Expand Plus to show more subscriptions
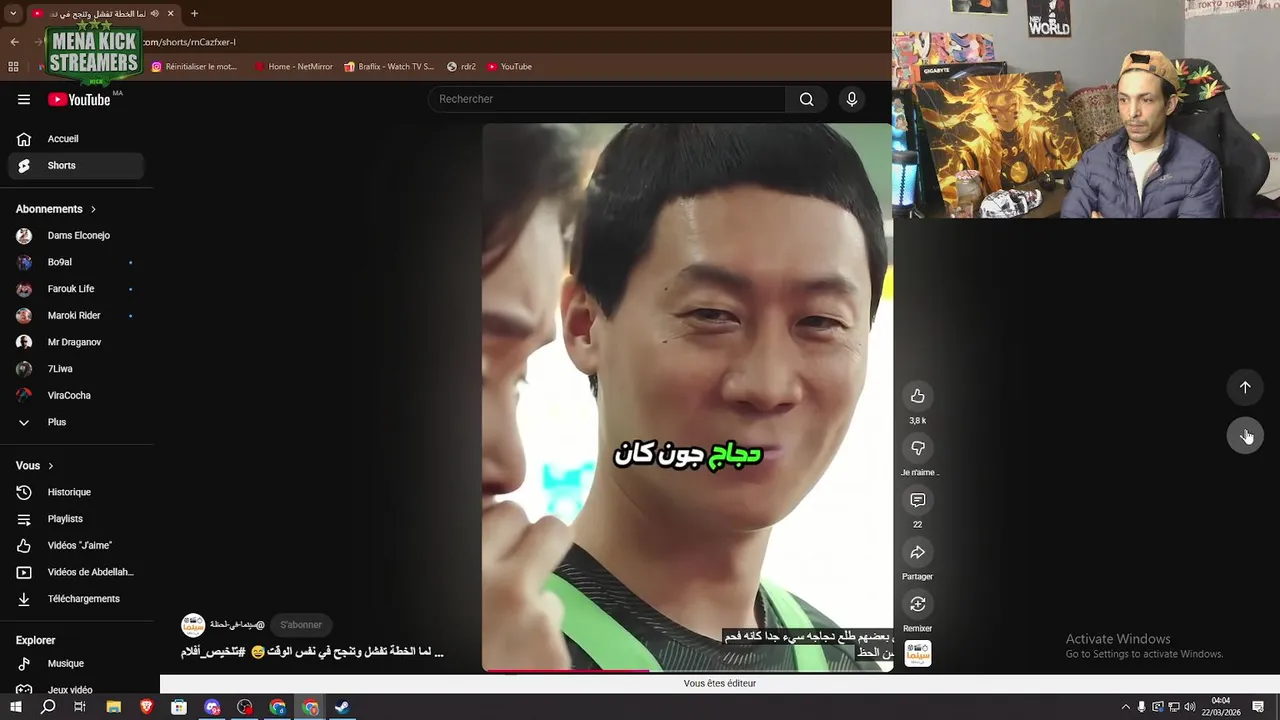Image resolution: width=1280 pixels, height=720 pixels. 76,422
